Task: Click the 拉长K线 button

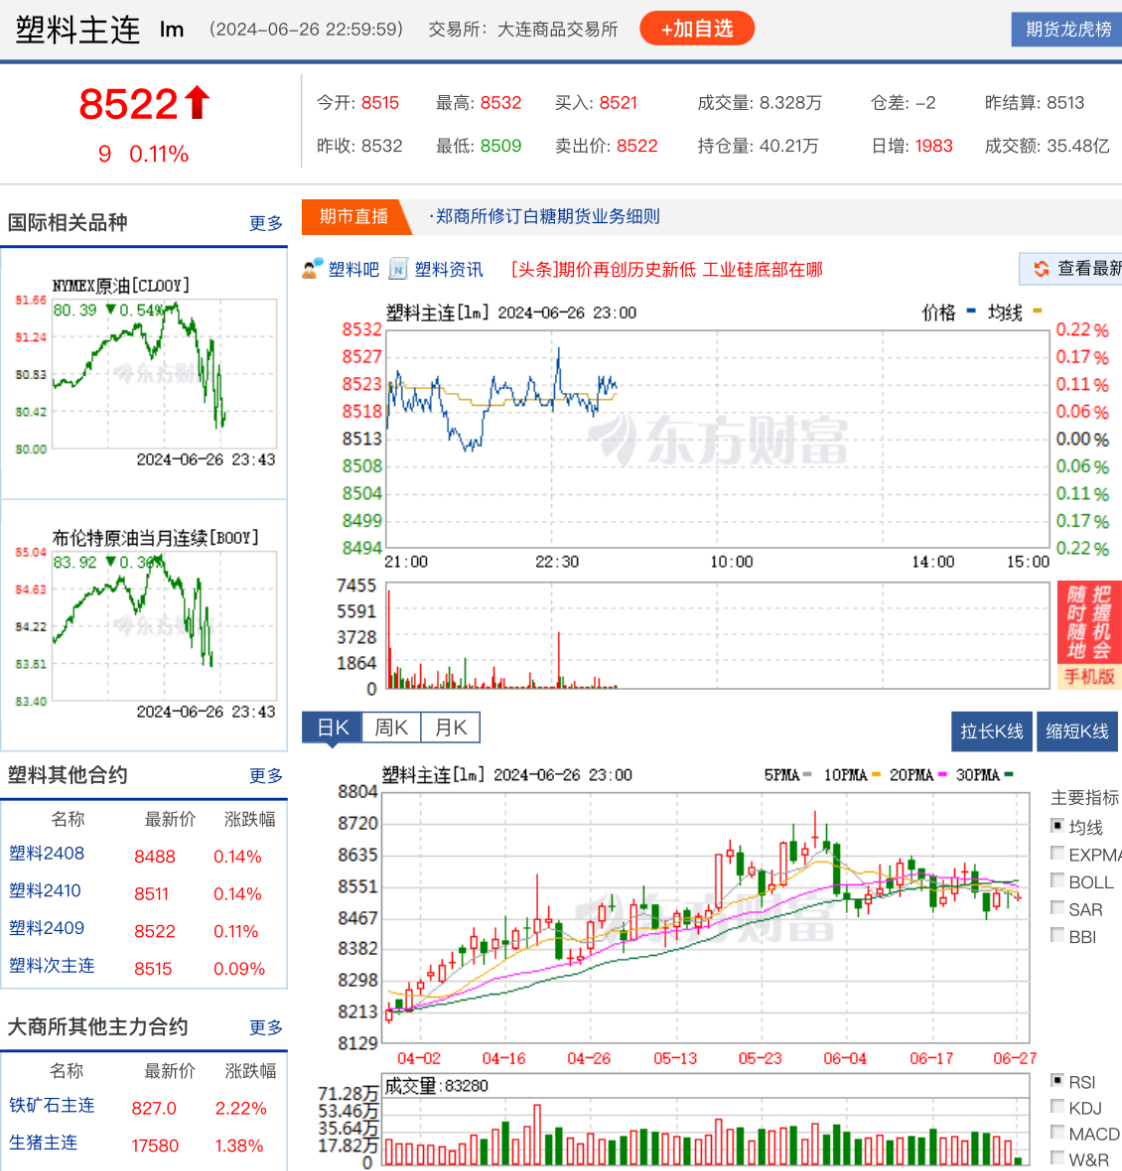Action: [x=991, y=731]
